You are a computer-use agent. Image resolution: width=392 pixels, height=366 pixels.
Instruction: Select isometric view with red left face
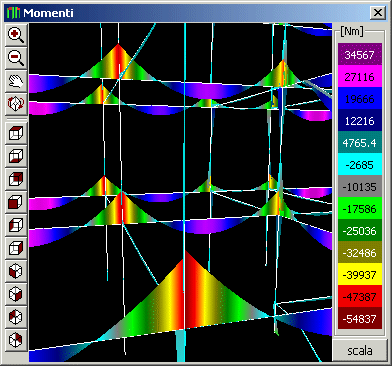click(16, 271)
